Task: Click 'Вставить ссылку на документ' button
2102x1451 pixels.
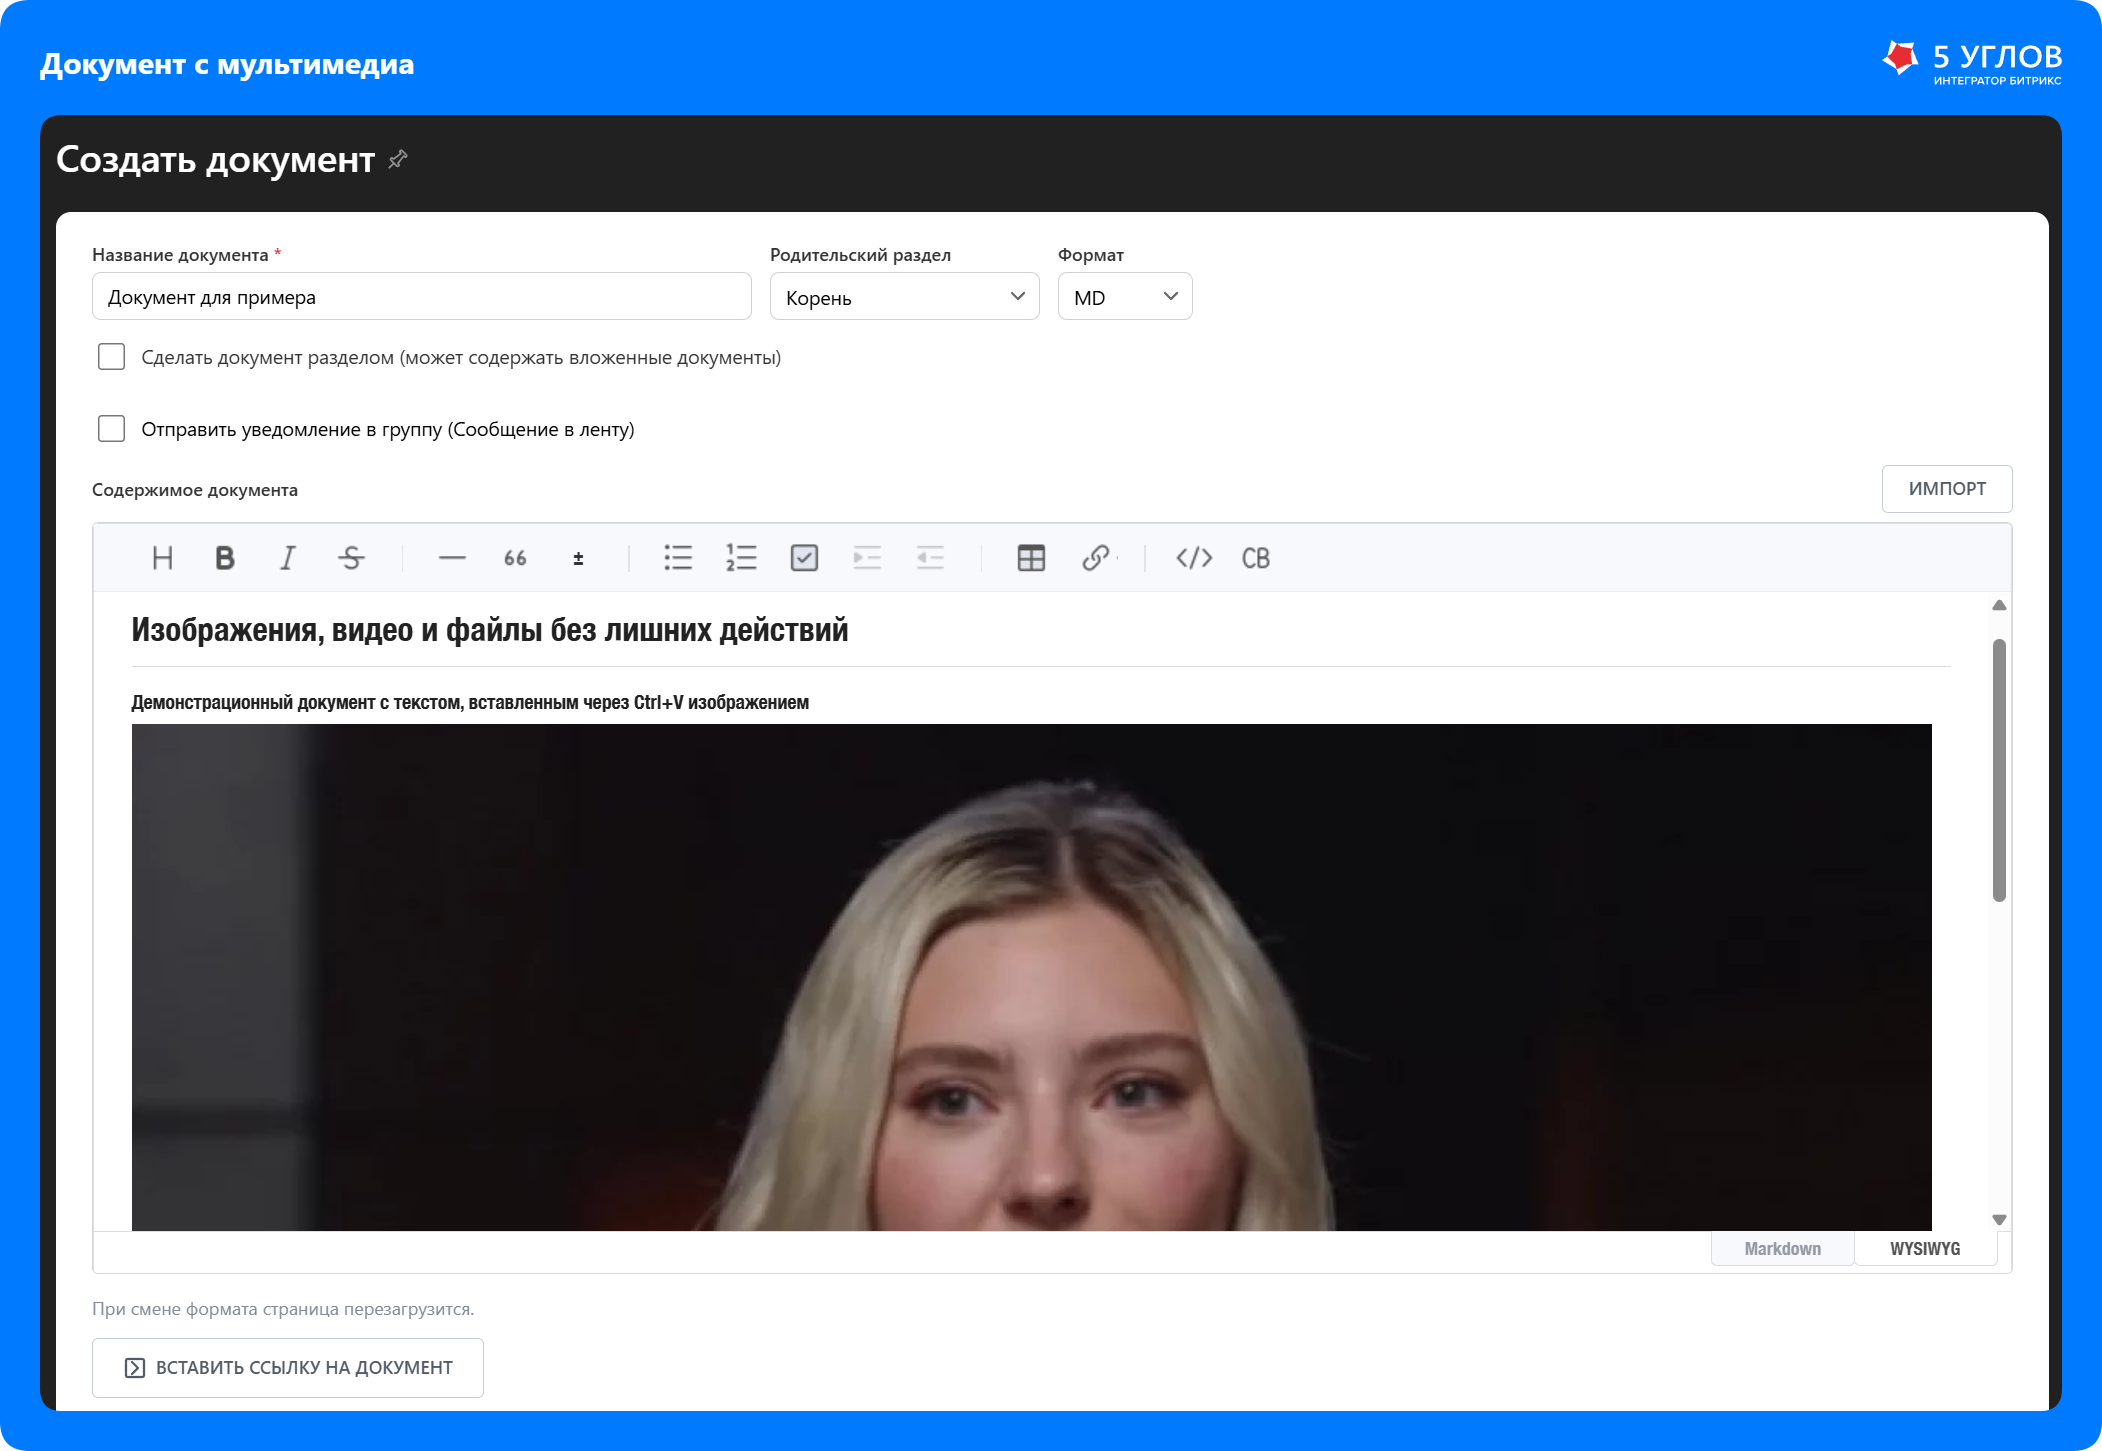Action: (288, 1367)
